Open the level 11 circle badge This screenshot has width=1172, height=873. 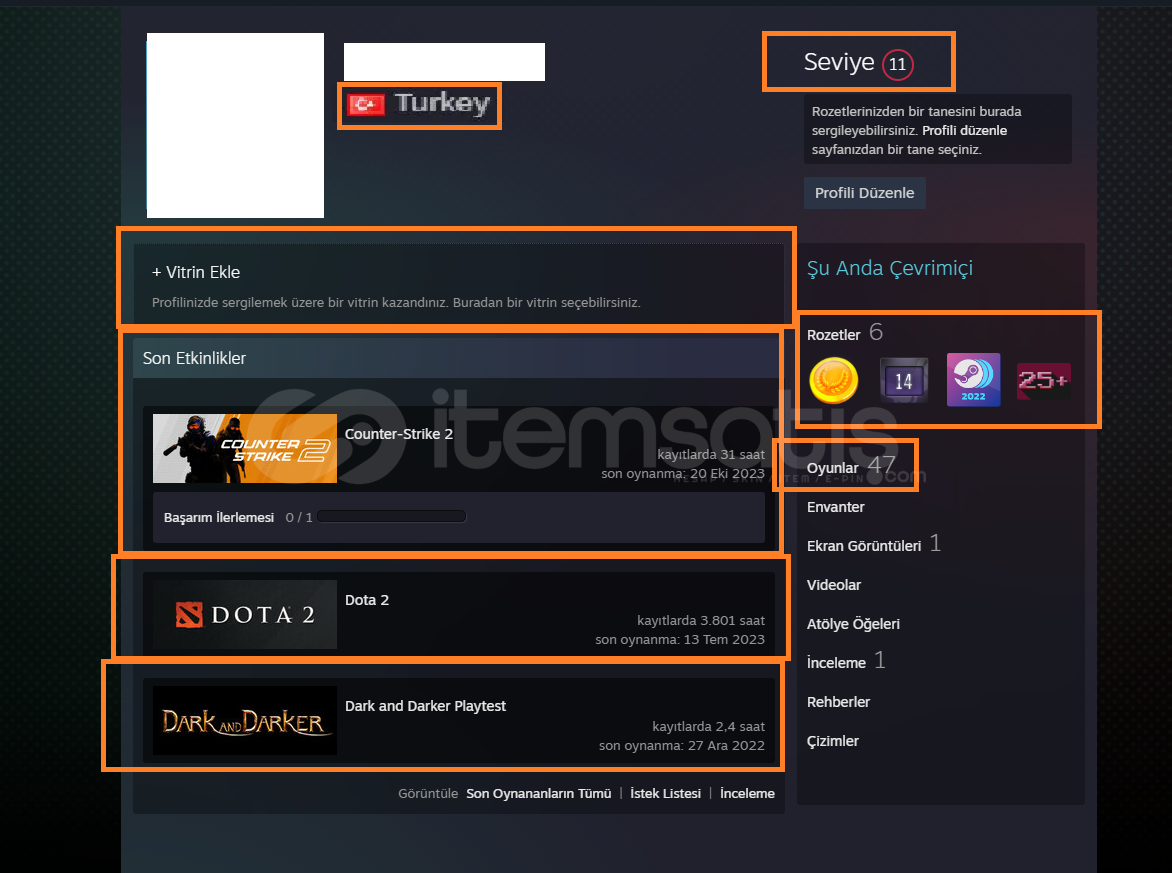(x=898, y=64)
